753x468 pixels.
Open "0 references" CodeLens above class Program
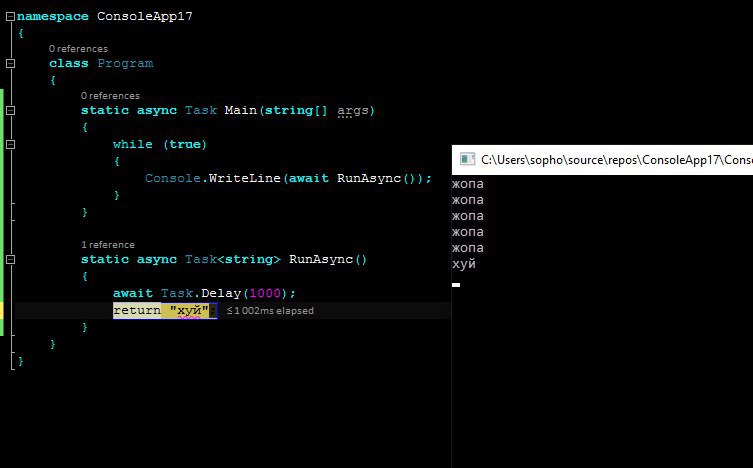pos(78,48)
